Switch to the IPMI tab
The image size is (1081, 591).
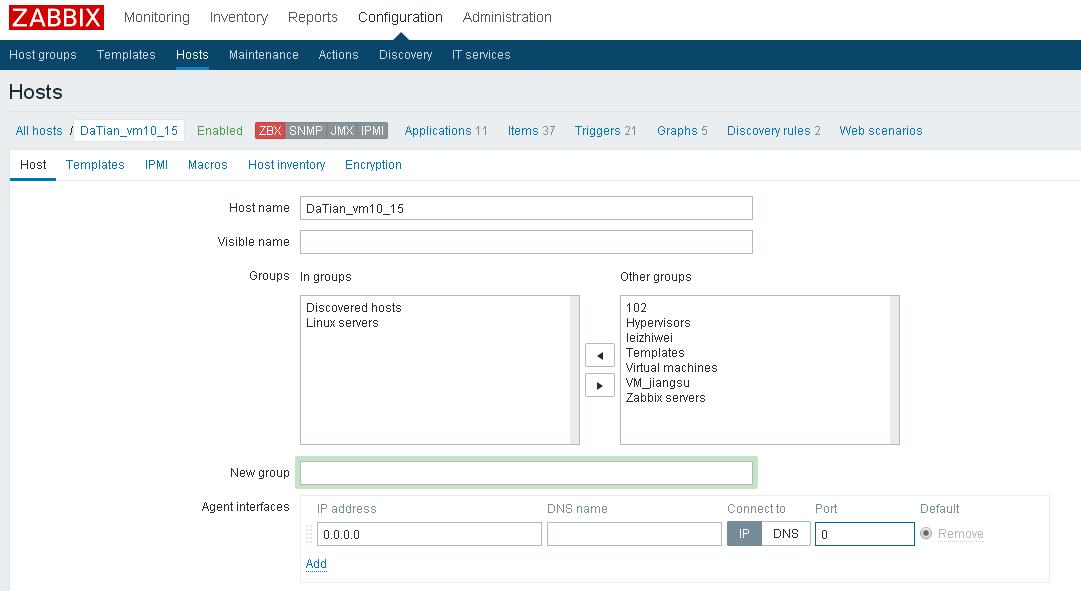click(156, 165)
